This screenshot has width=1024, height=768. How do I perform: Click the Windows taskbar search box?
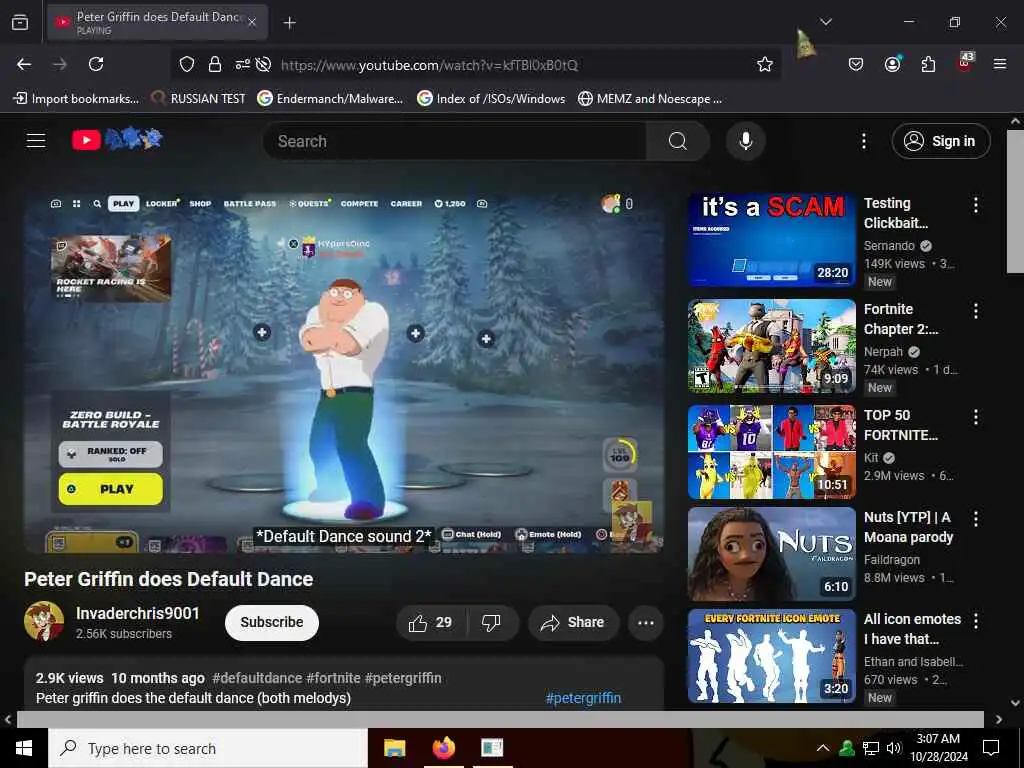(x=208, y=748)
